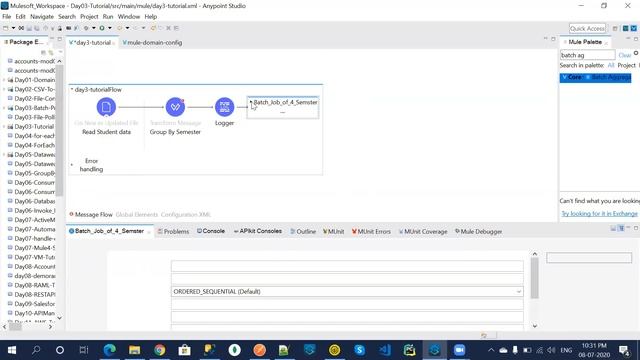Select the Day09-Salesforce project

[34, 304]
